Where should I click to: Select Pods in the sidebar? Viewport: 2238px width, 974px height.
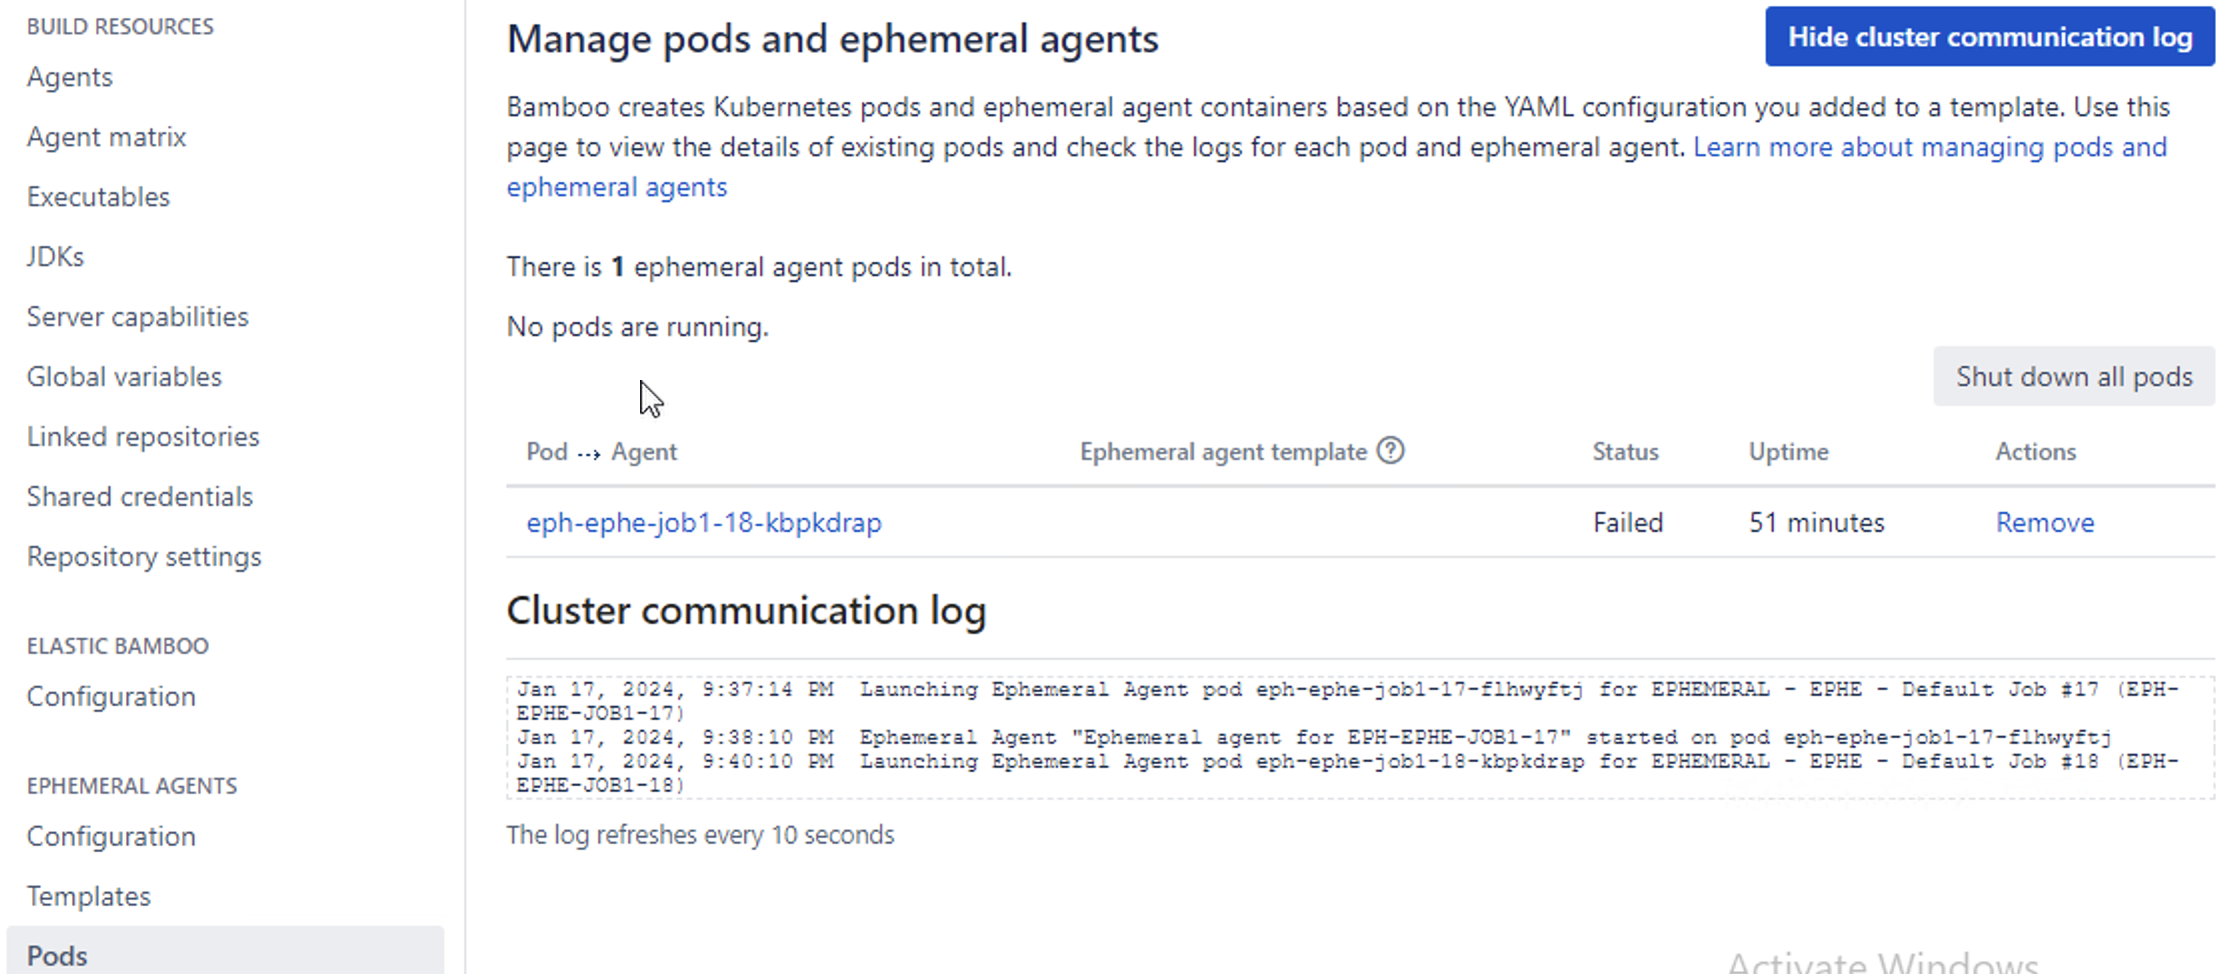pos(57,956)
